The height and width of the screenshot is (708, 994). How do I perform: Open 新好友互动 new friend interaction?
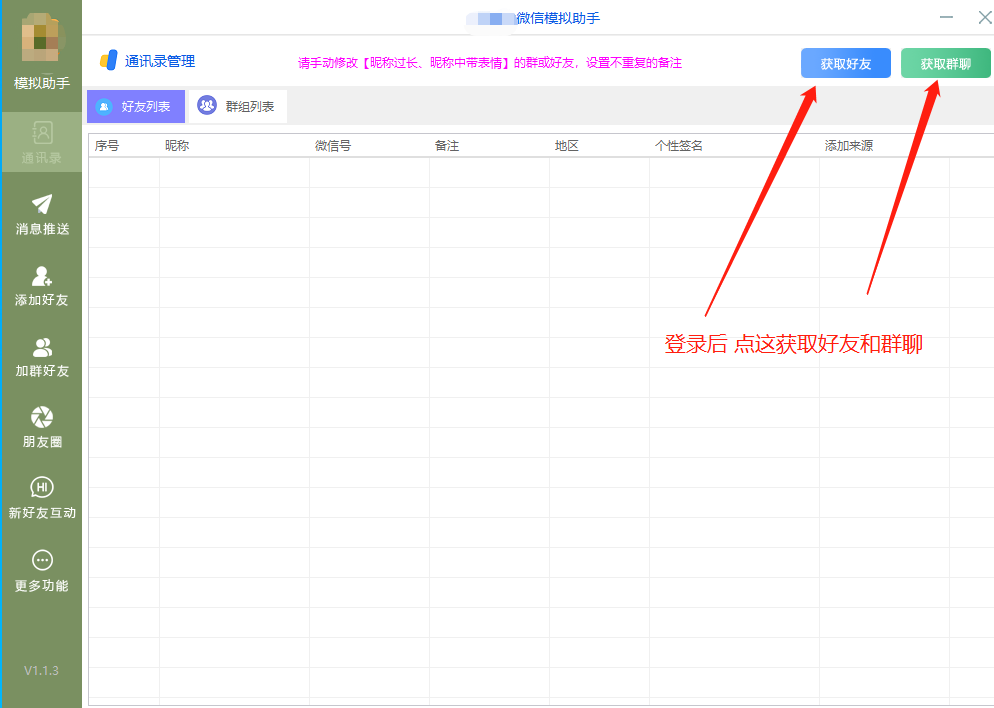tap(42, 498)
